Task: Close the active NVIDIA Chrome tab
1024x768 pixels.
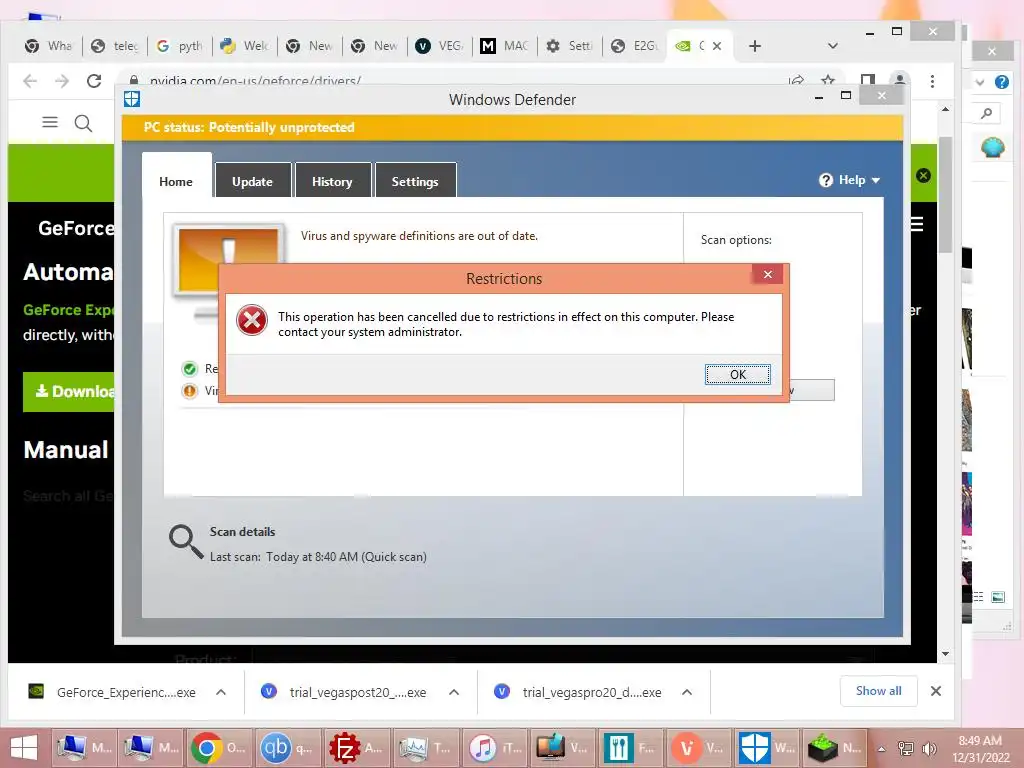Action: [717, 46]
